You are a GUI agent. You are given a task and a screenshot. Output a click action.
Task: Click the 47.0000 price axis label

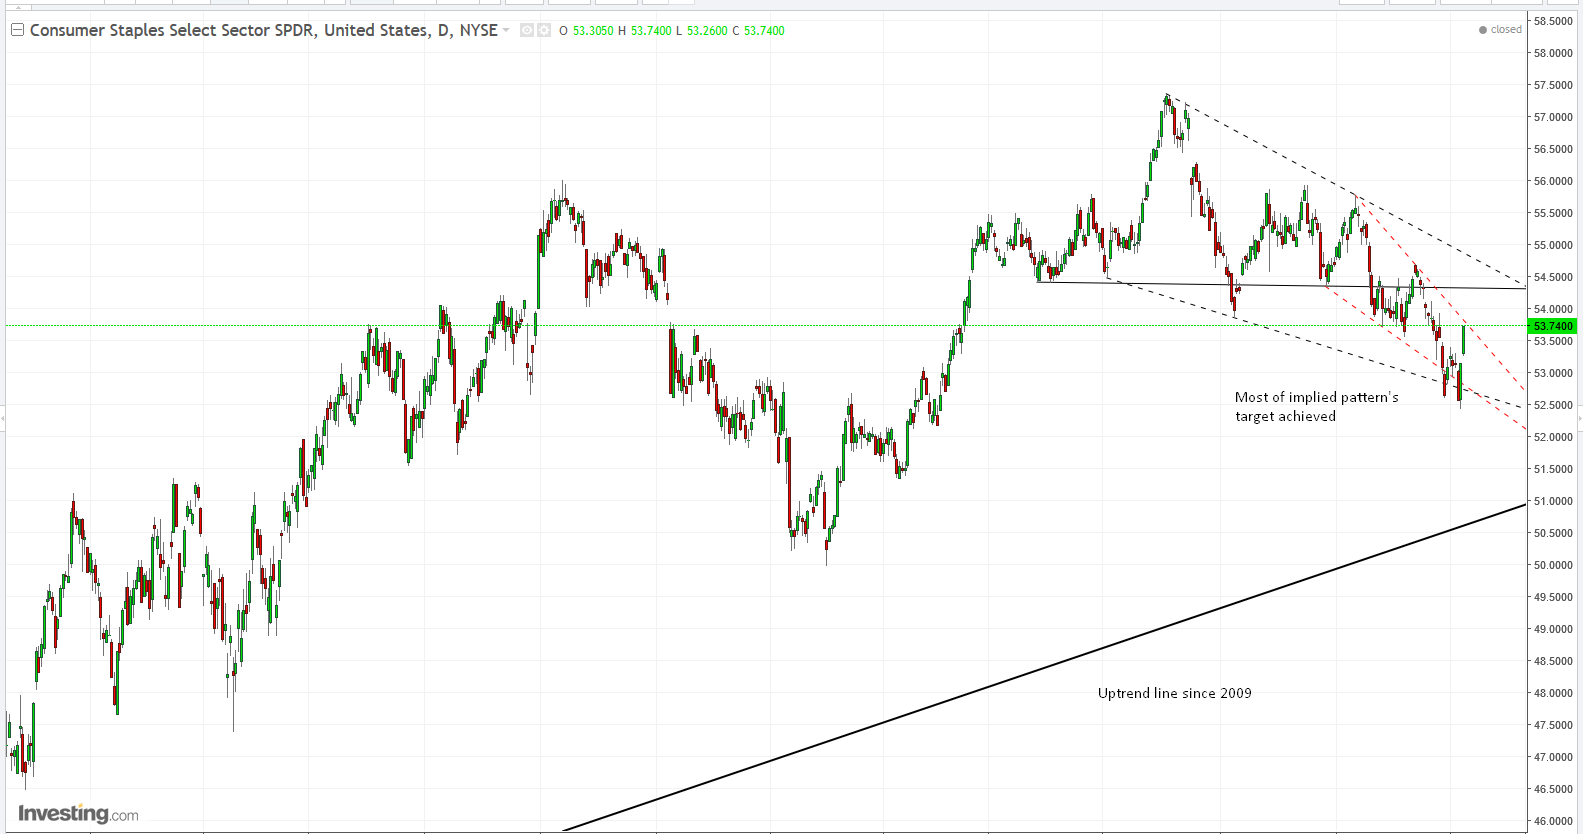(x=1553, y=757)
